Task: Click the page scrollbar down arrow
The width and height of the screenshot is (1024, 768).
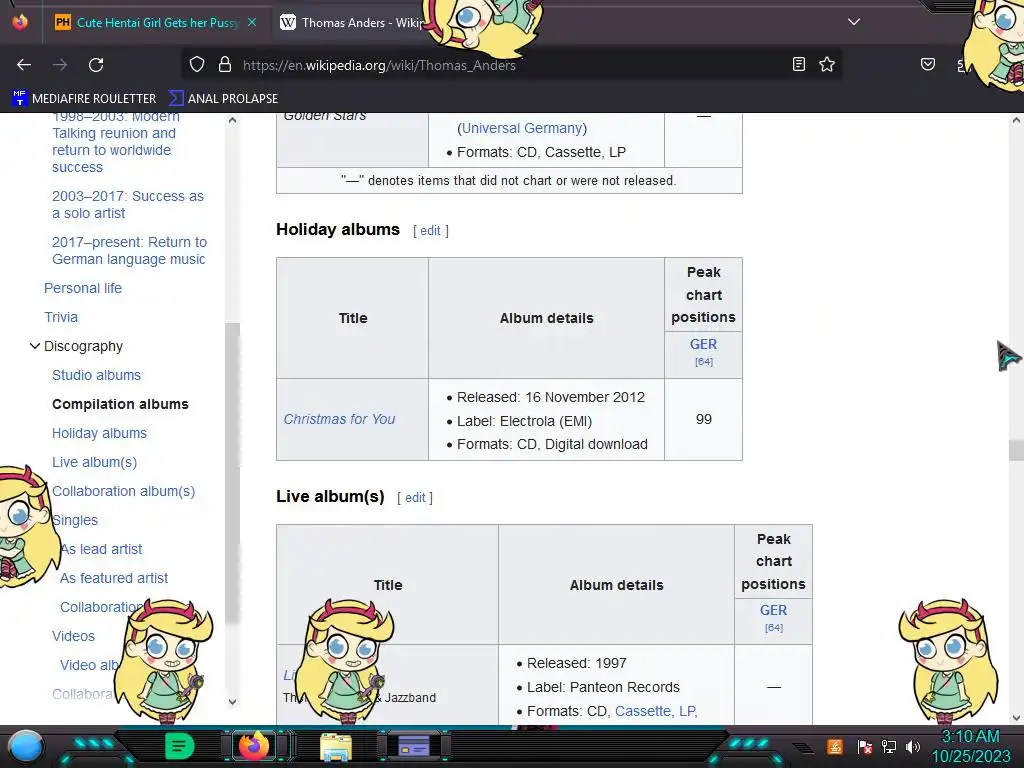Action: 1016,718
